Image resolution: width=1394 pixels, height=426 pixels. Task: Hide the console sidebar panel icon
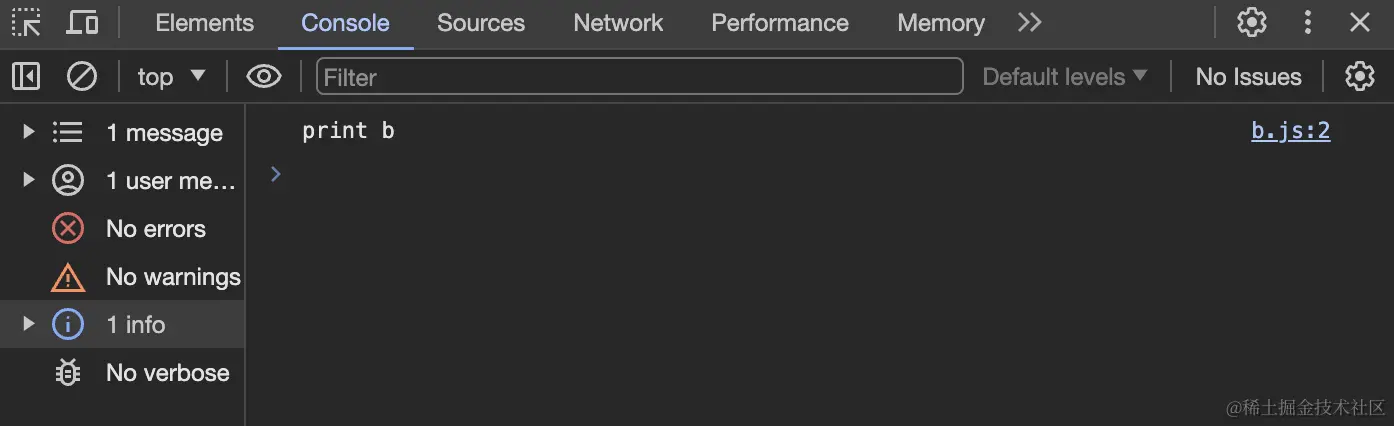(26, 76)
